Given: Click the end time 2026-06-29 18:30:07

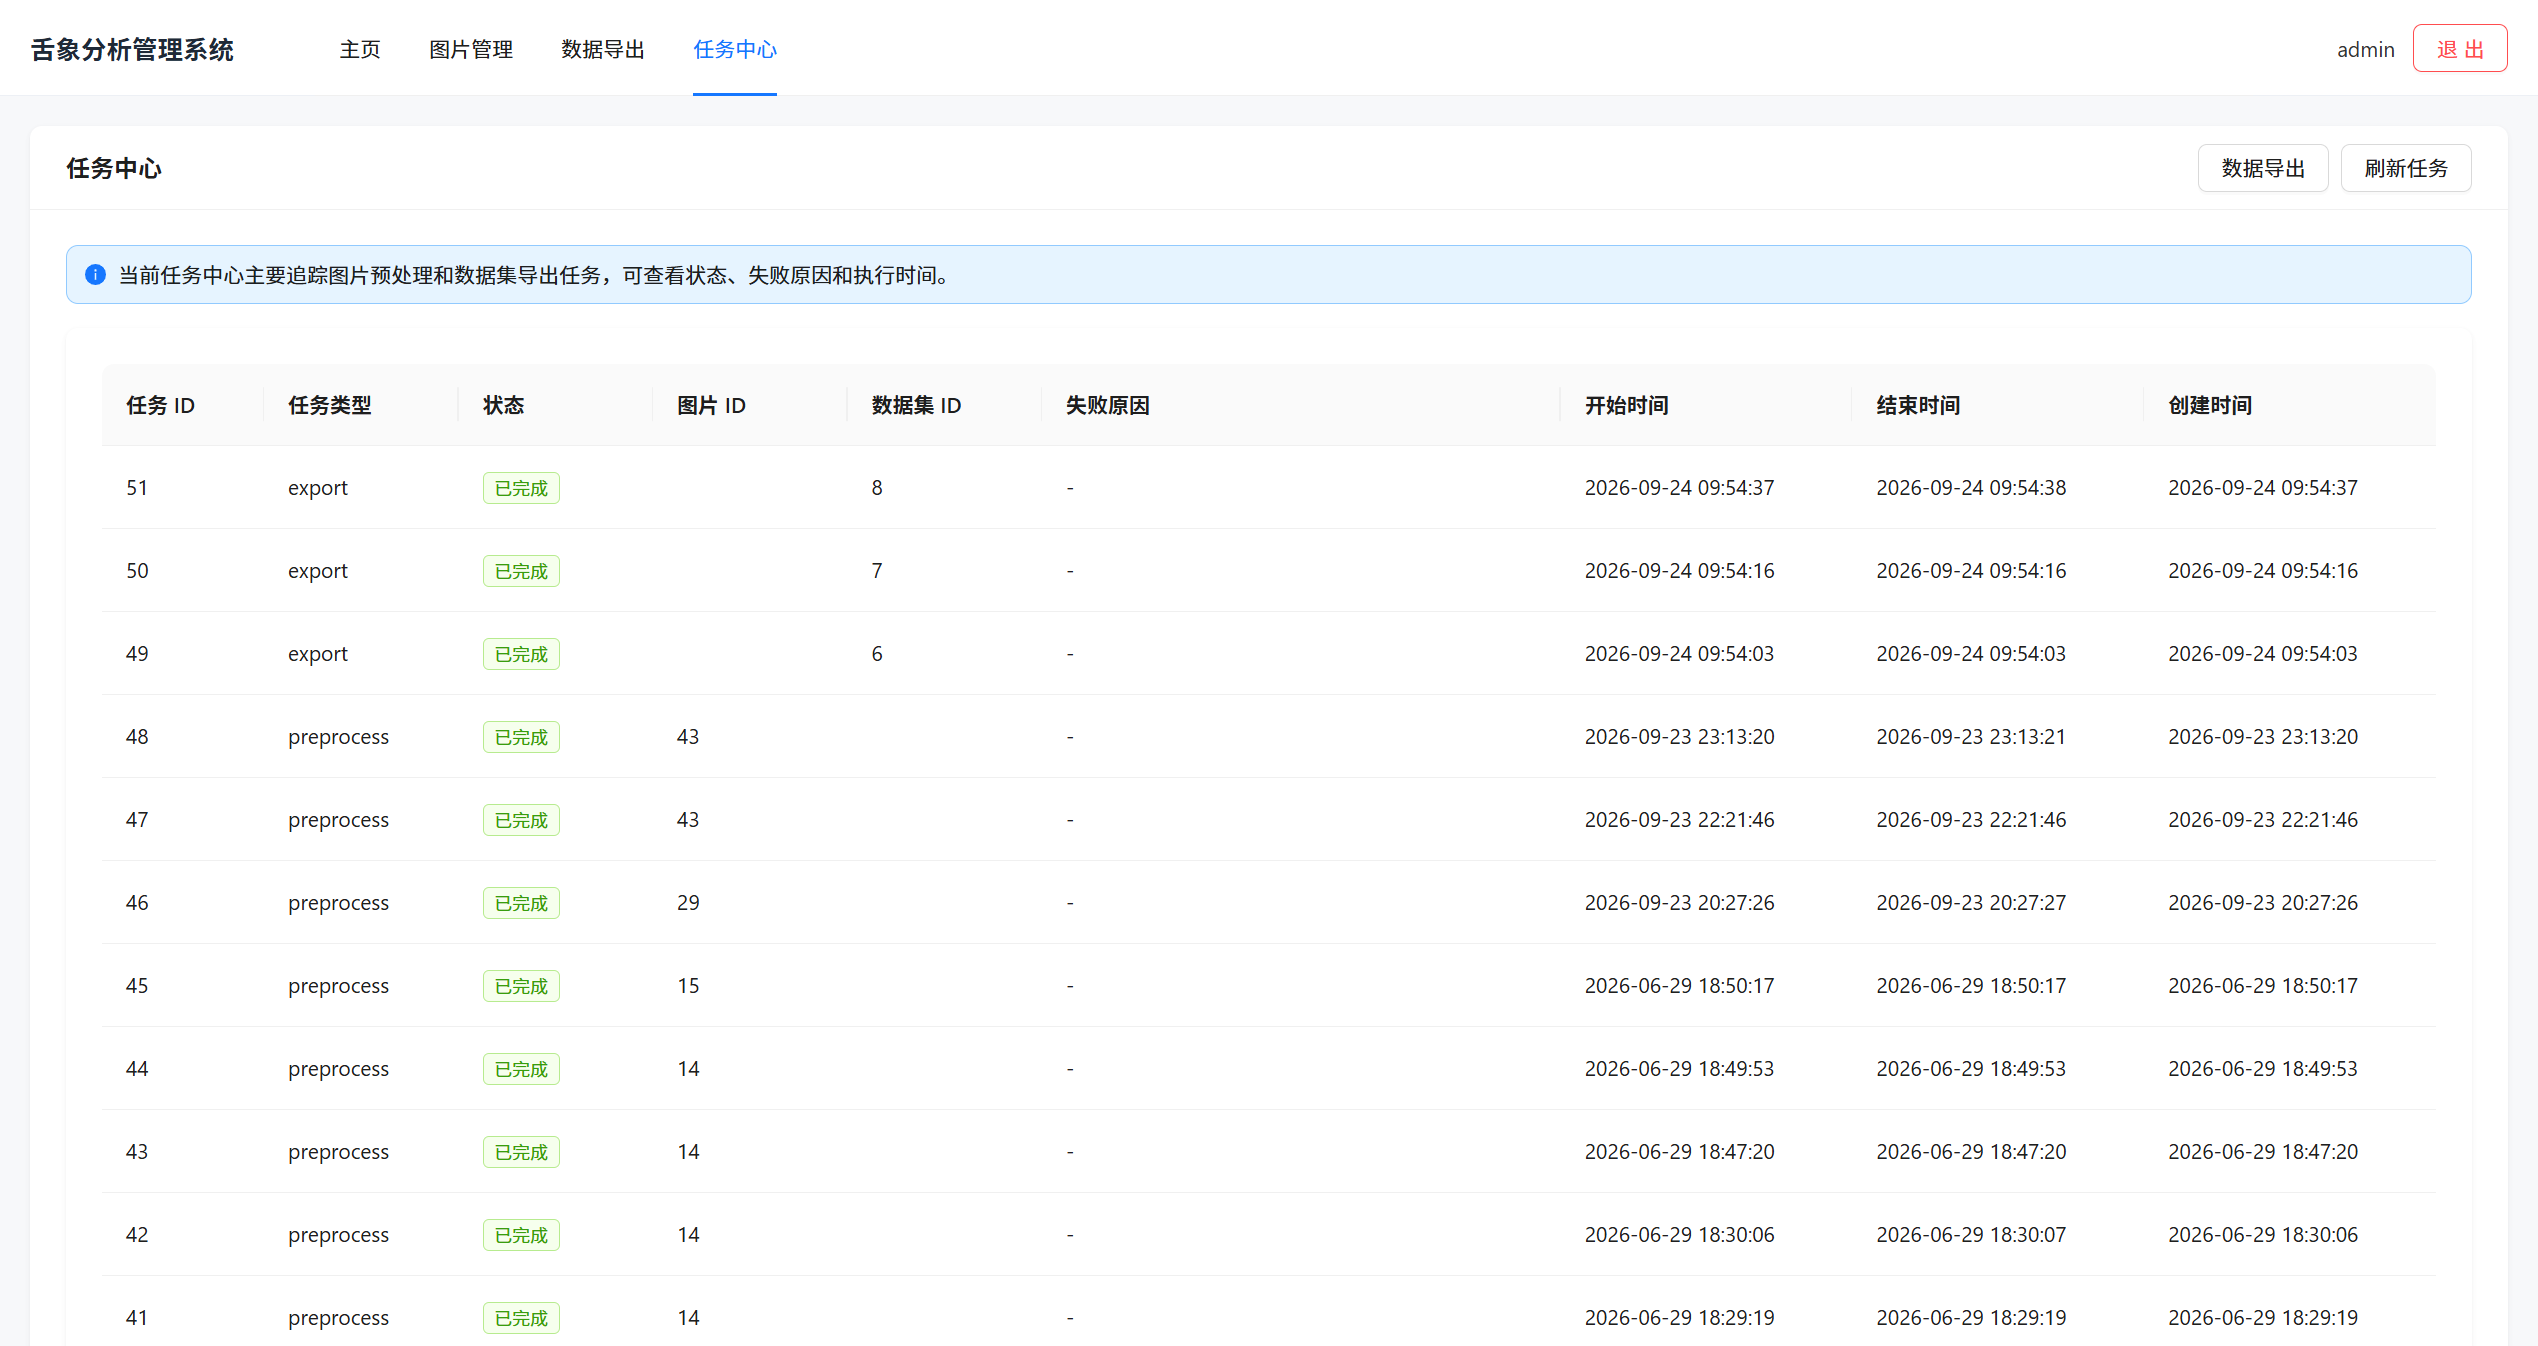Looking at the screenshot, I should 1971,1235.
